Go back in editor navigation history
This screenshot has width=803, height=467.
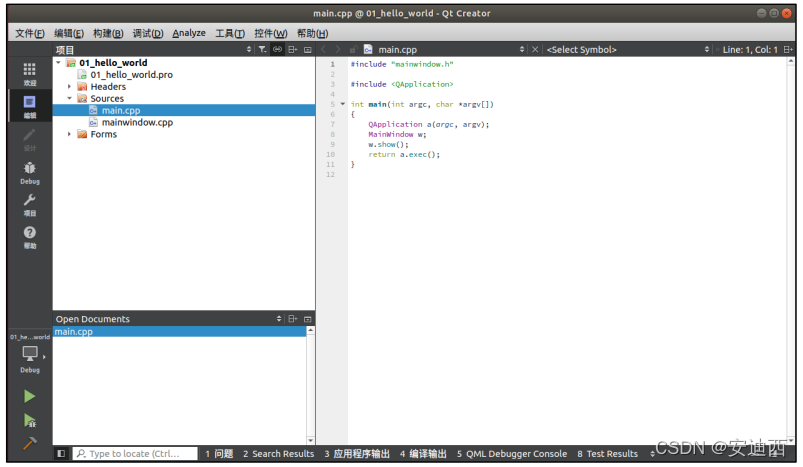323,49
